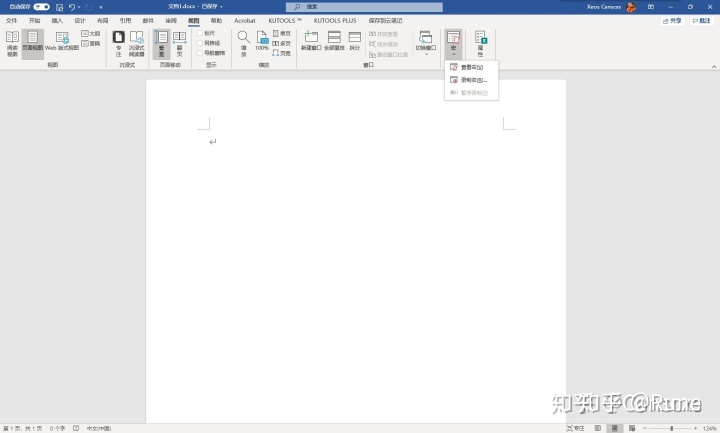The height and width of the screenshot is (433, 720).
Task: Click the Save icon in title bar
Action: coord(60,7)
